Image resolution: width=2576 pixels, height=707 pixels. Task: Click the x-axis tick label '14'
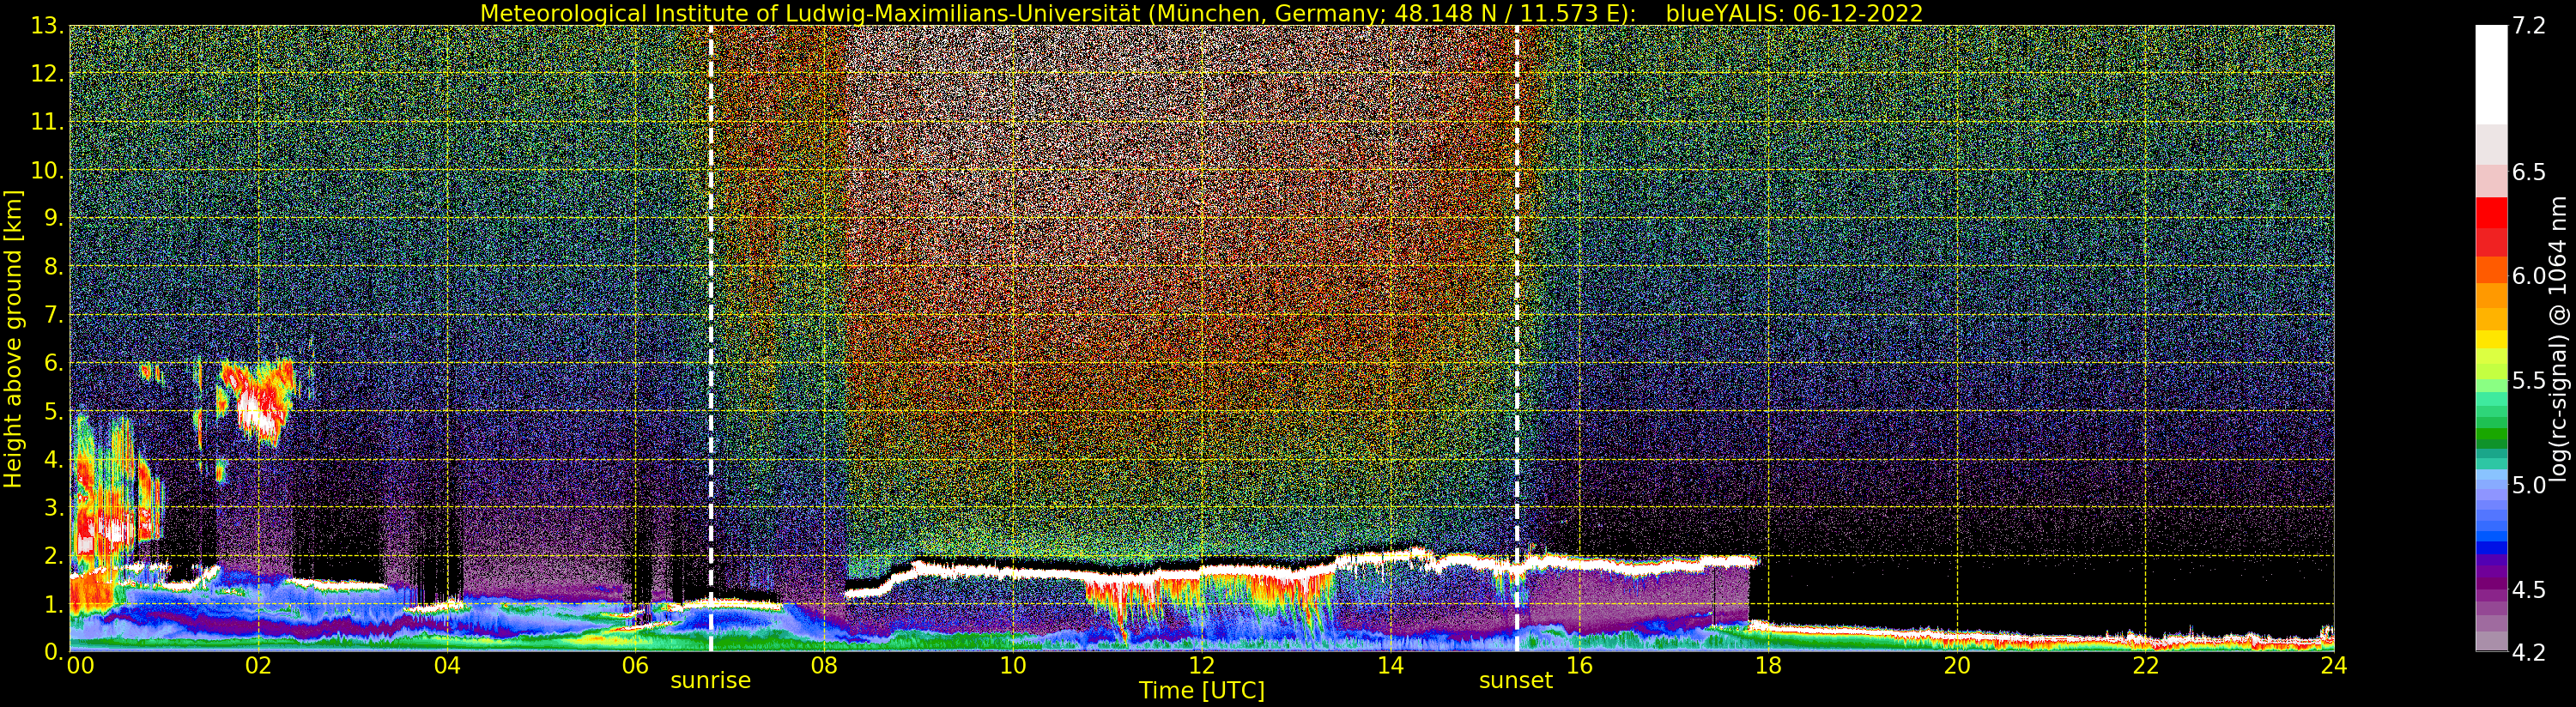click(1390, 666)
